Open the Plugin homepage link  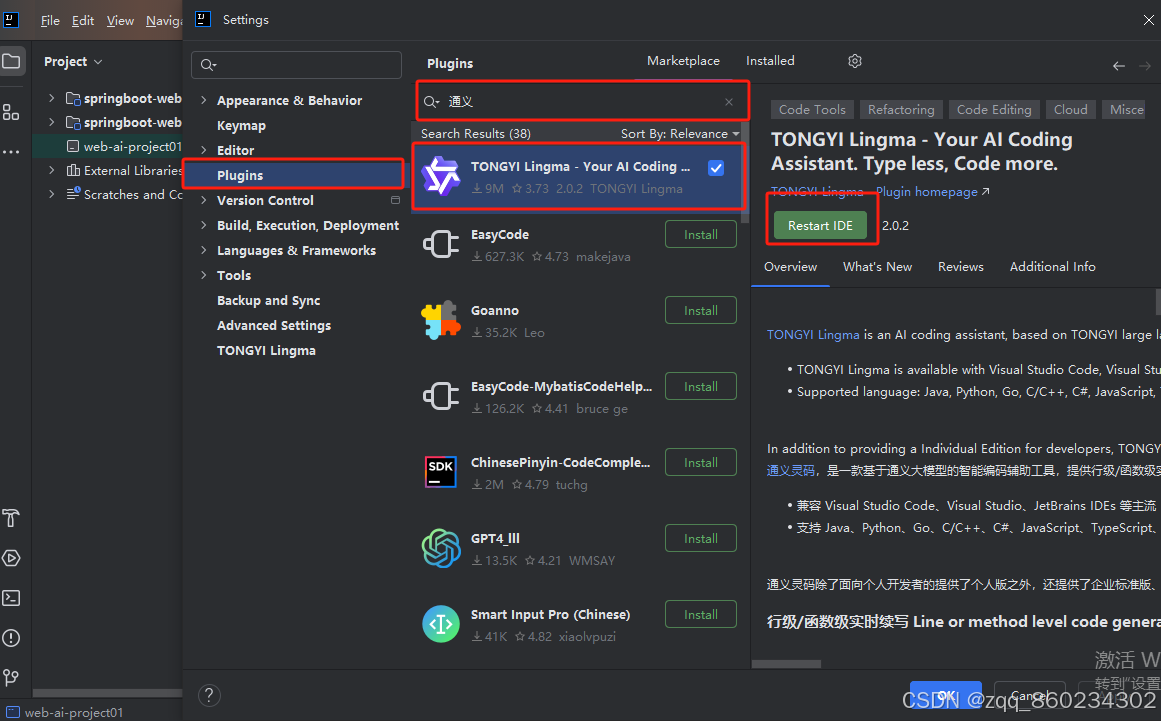[x=933, y=192]
